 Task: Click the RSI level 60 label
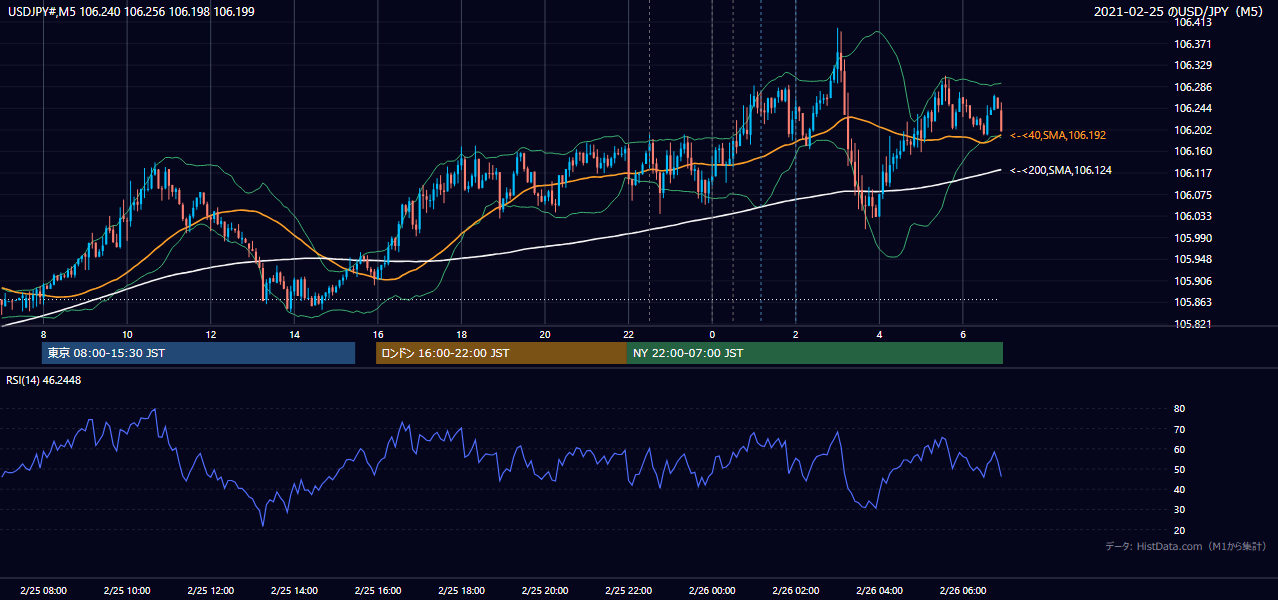[1180, 449]
